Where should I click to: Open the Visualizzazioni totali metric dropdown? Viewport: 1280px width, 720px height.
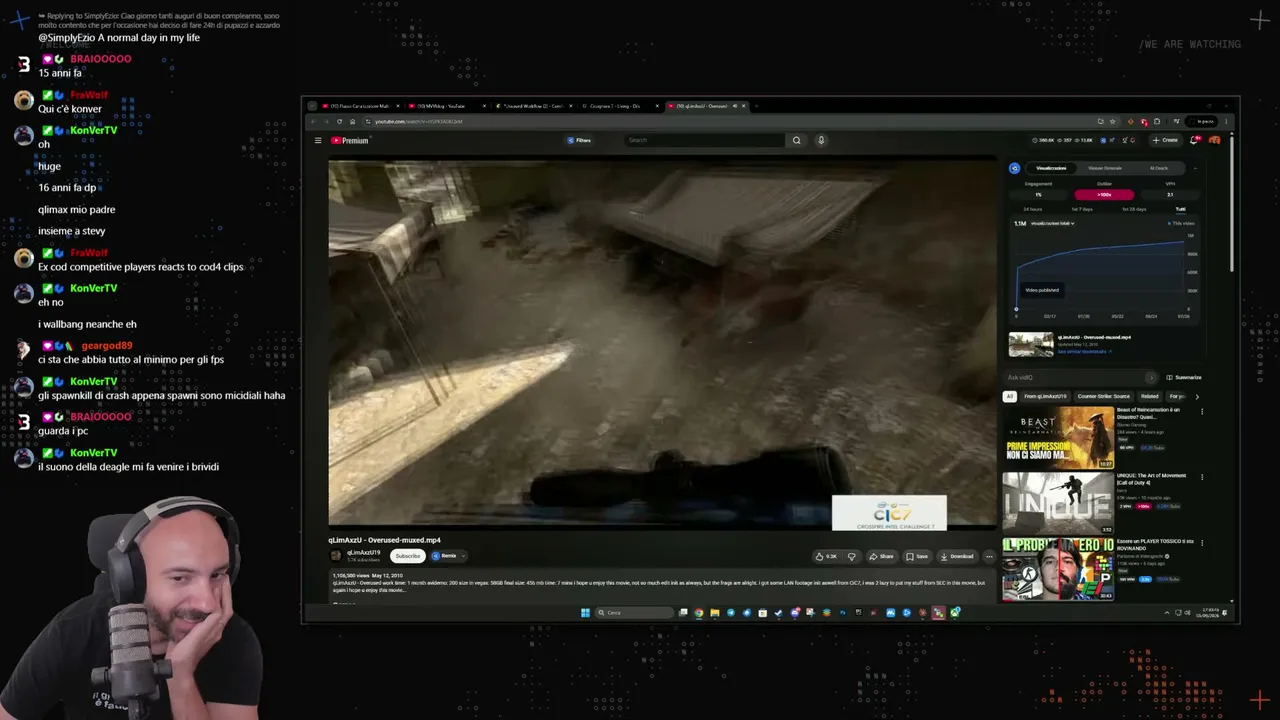pos(1052,223)
